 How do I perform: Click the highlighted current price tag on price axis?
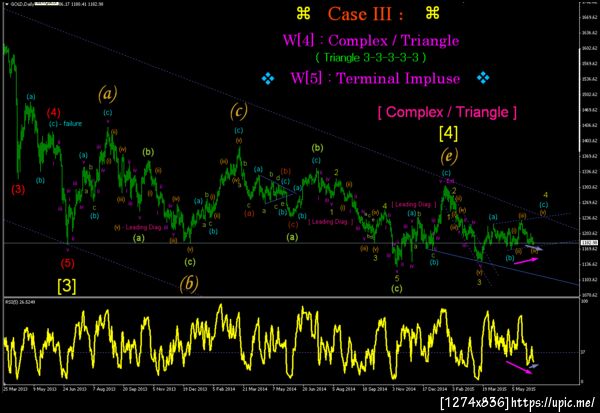click(x=590, y=243)
